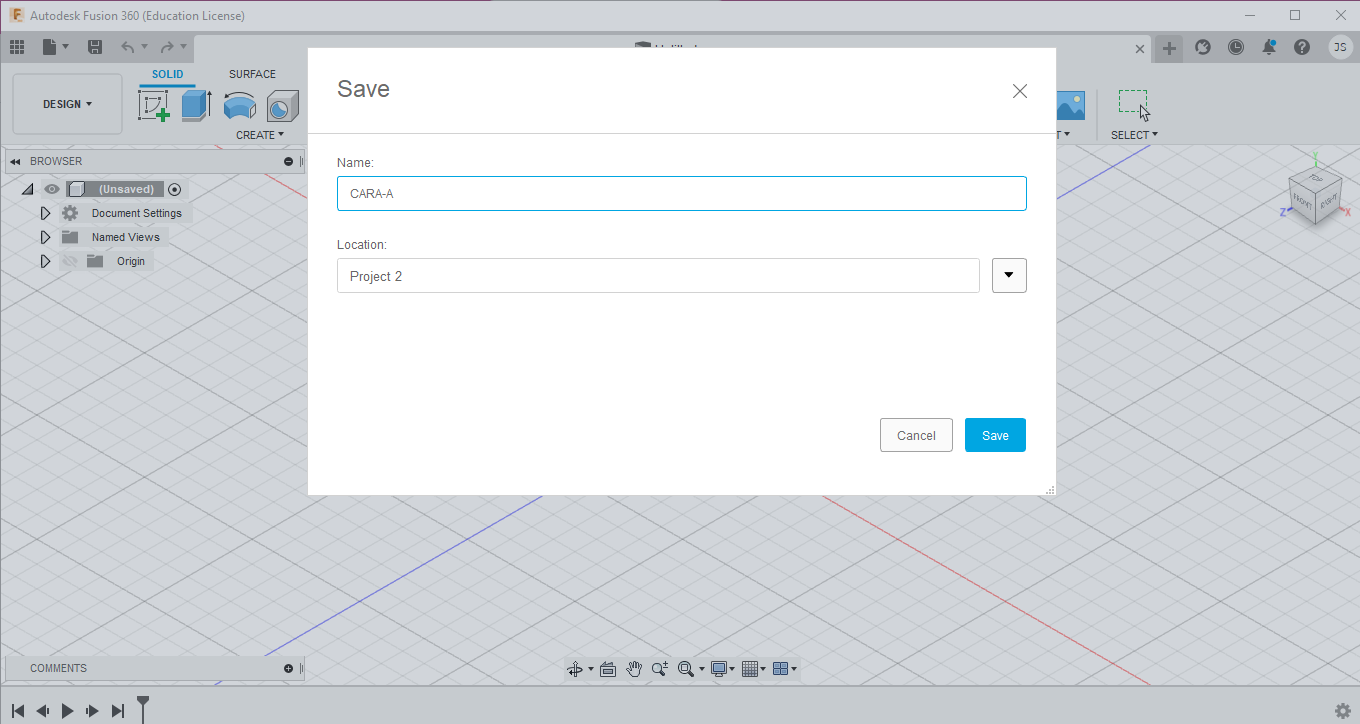Show the hidden Origin folder
The height and width of the screenshot is (724, 1360).
[69, 261]
